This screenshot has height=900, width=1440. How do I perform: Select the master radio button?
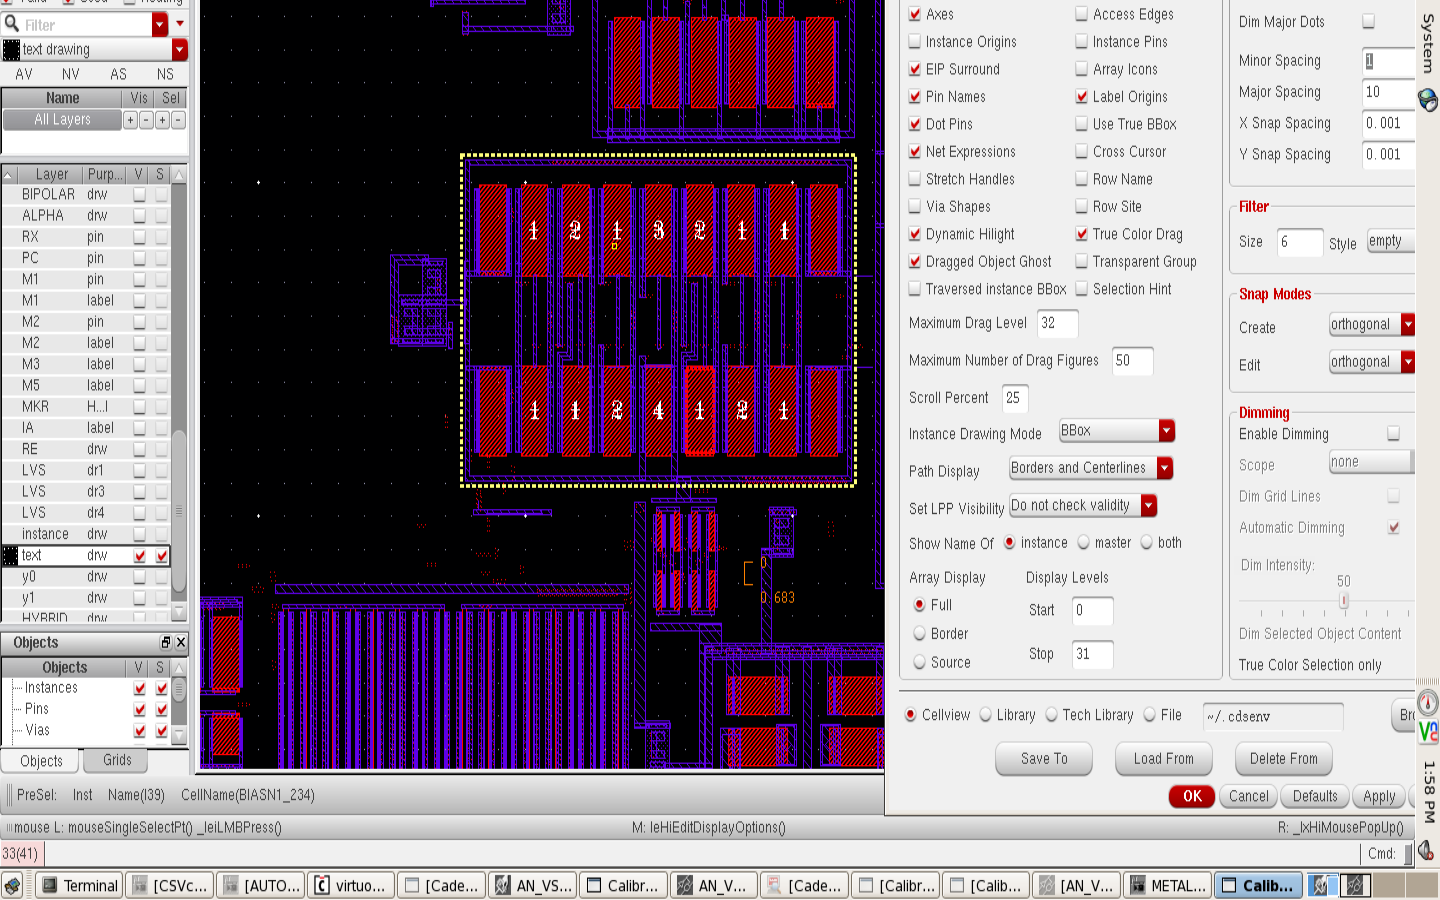tap(1084, 543)
